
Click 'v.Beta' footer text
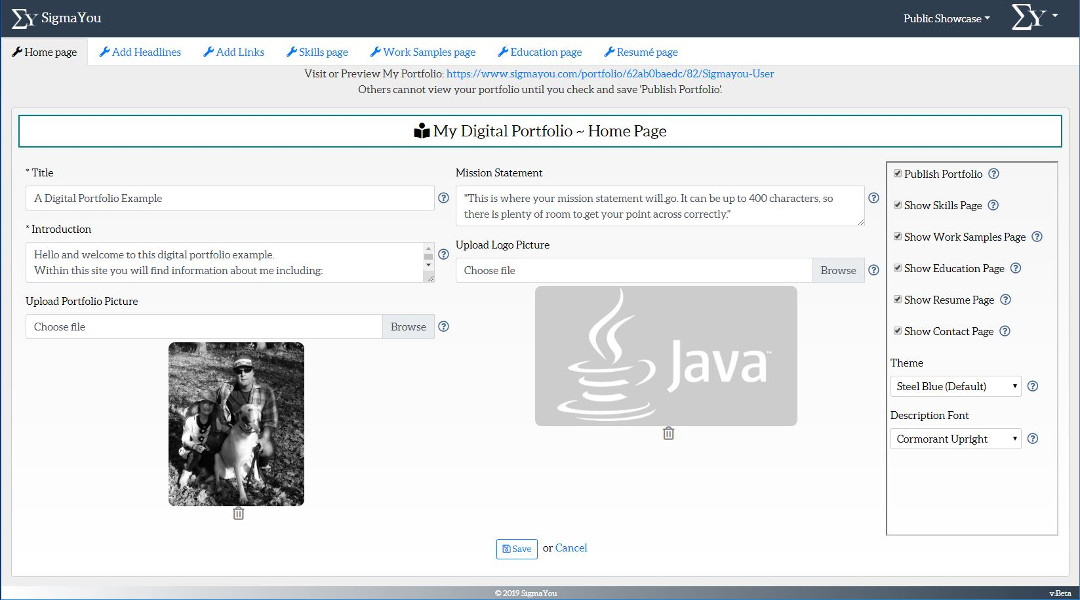point(1060,593)
